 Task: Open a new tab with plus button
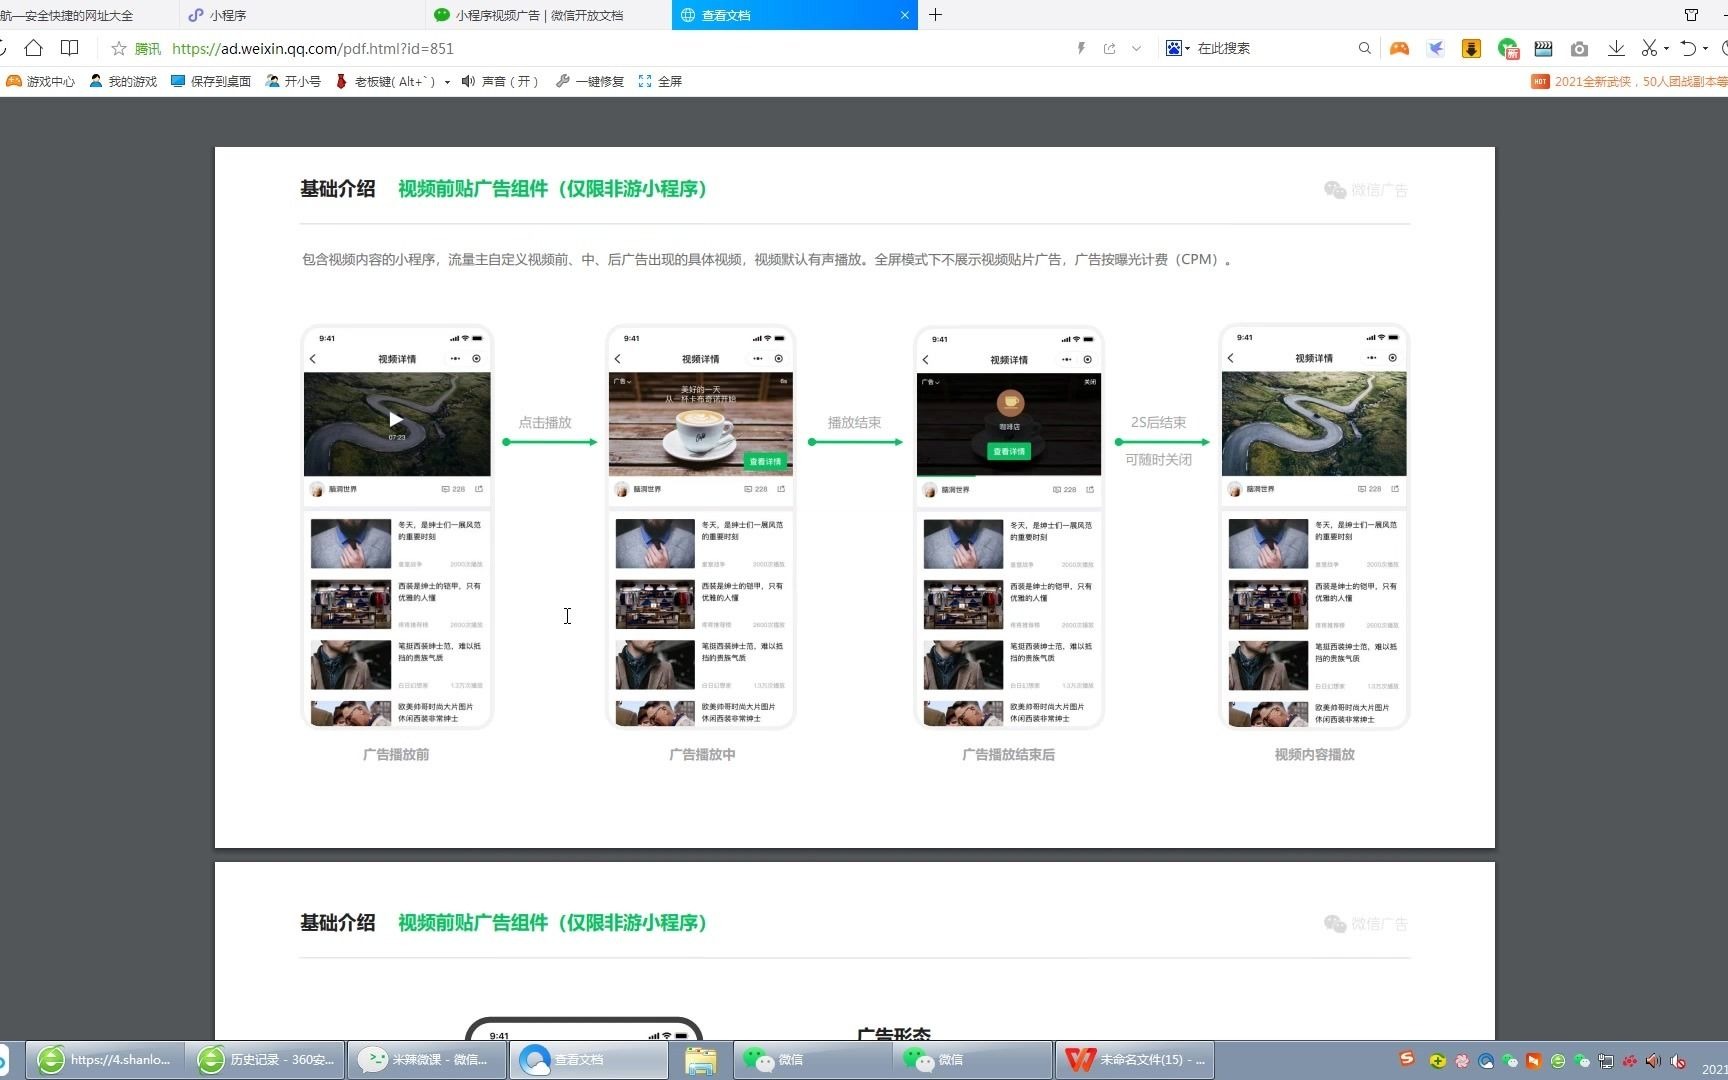tap(935, 15)
